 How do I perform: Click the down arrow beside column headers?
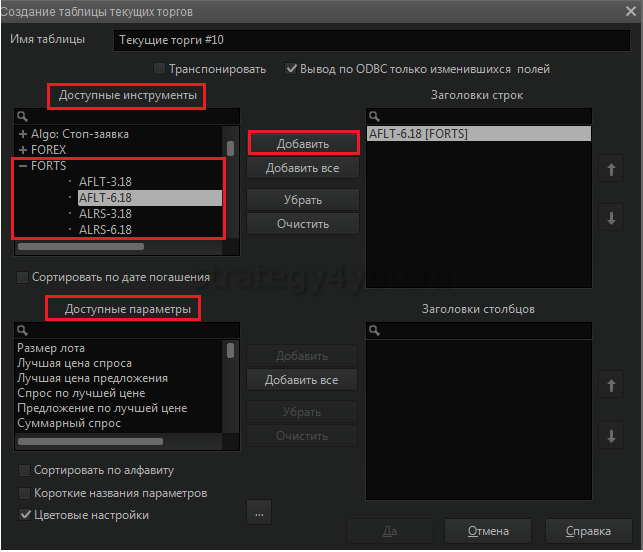pyautogui.click(x=610, y=435)
